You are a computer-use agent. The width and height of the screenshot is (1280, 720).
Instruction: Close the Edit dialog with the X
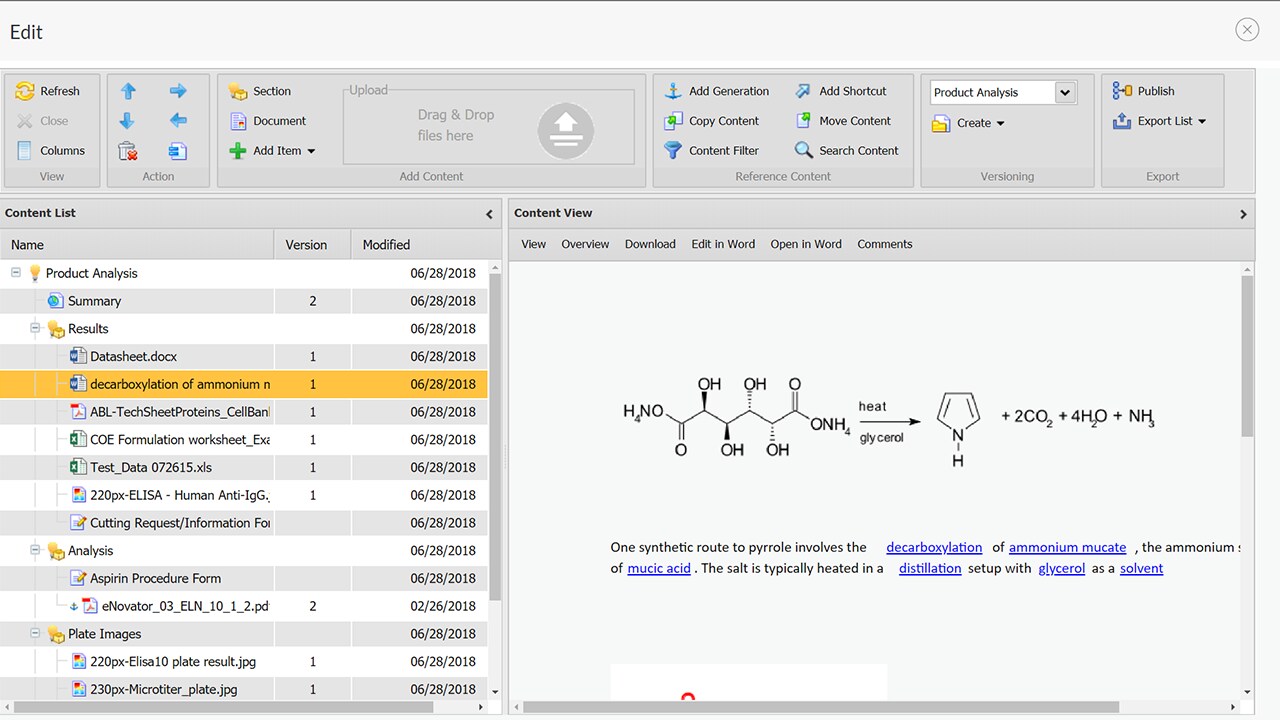[1247, 30]
